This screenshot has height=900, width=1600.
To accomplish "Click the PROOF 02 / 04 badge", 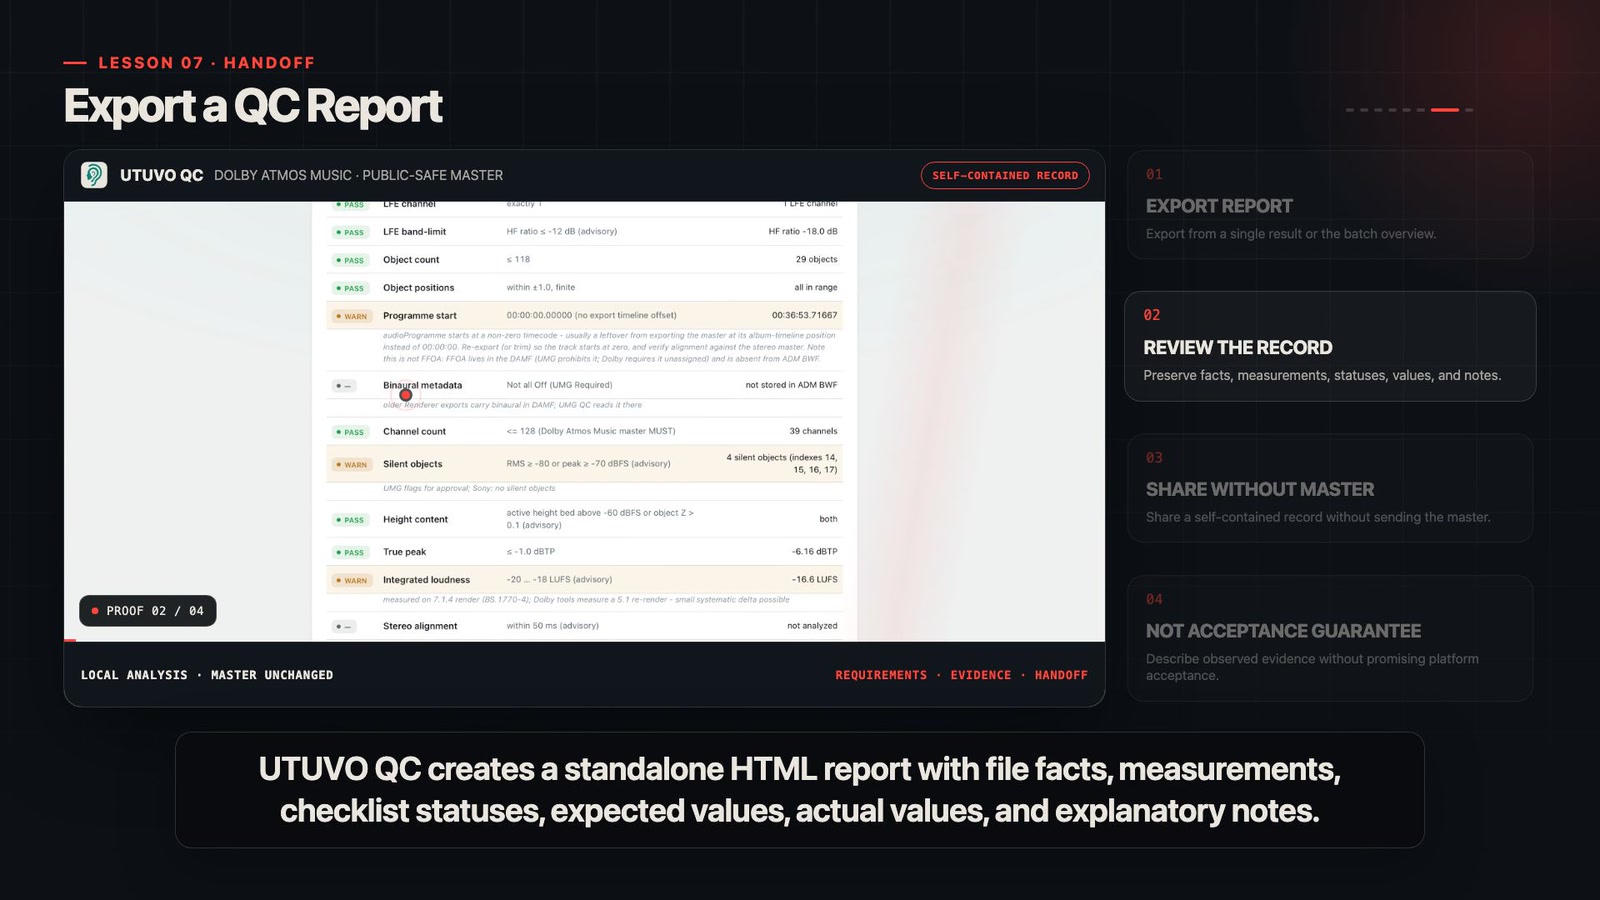I will coord(148,611).
